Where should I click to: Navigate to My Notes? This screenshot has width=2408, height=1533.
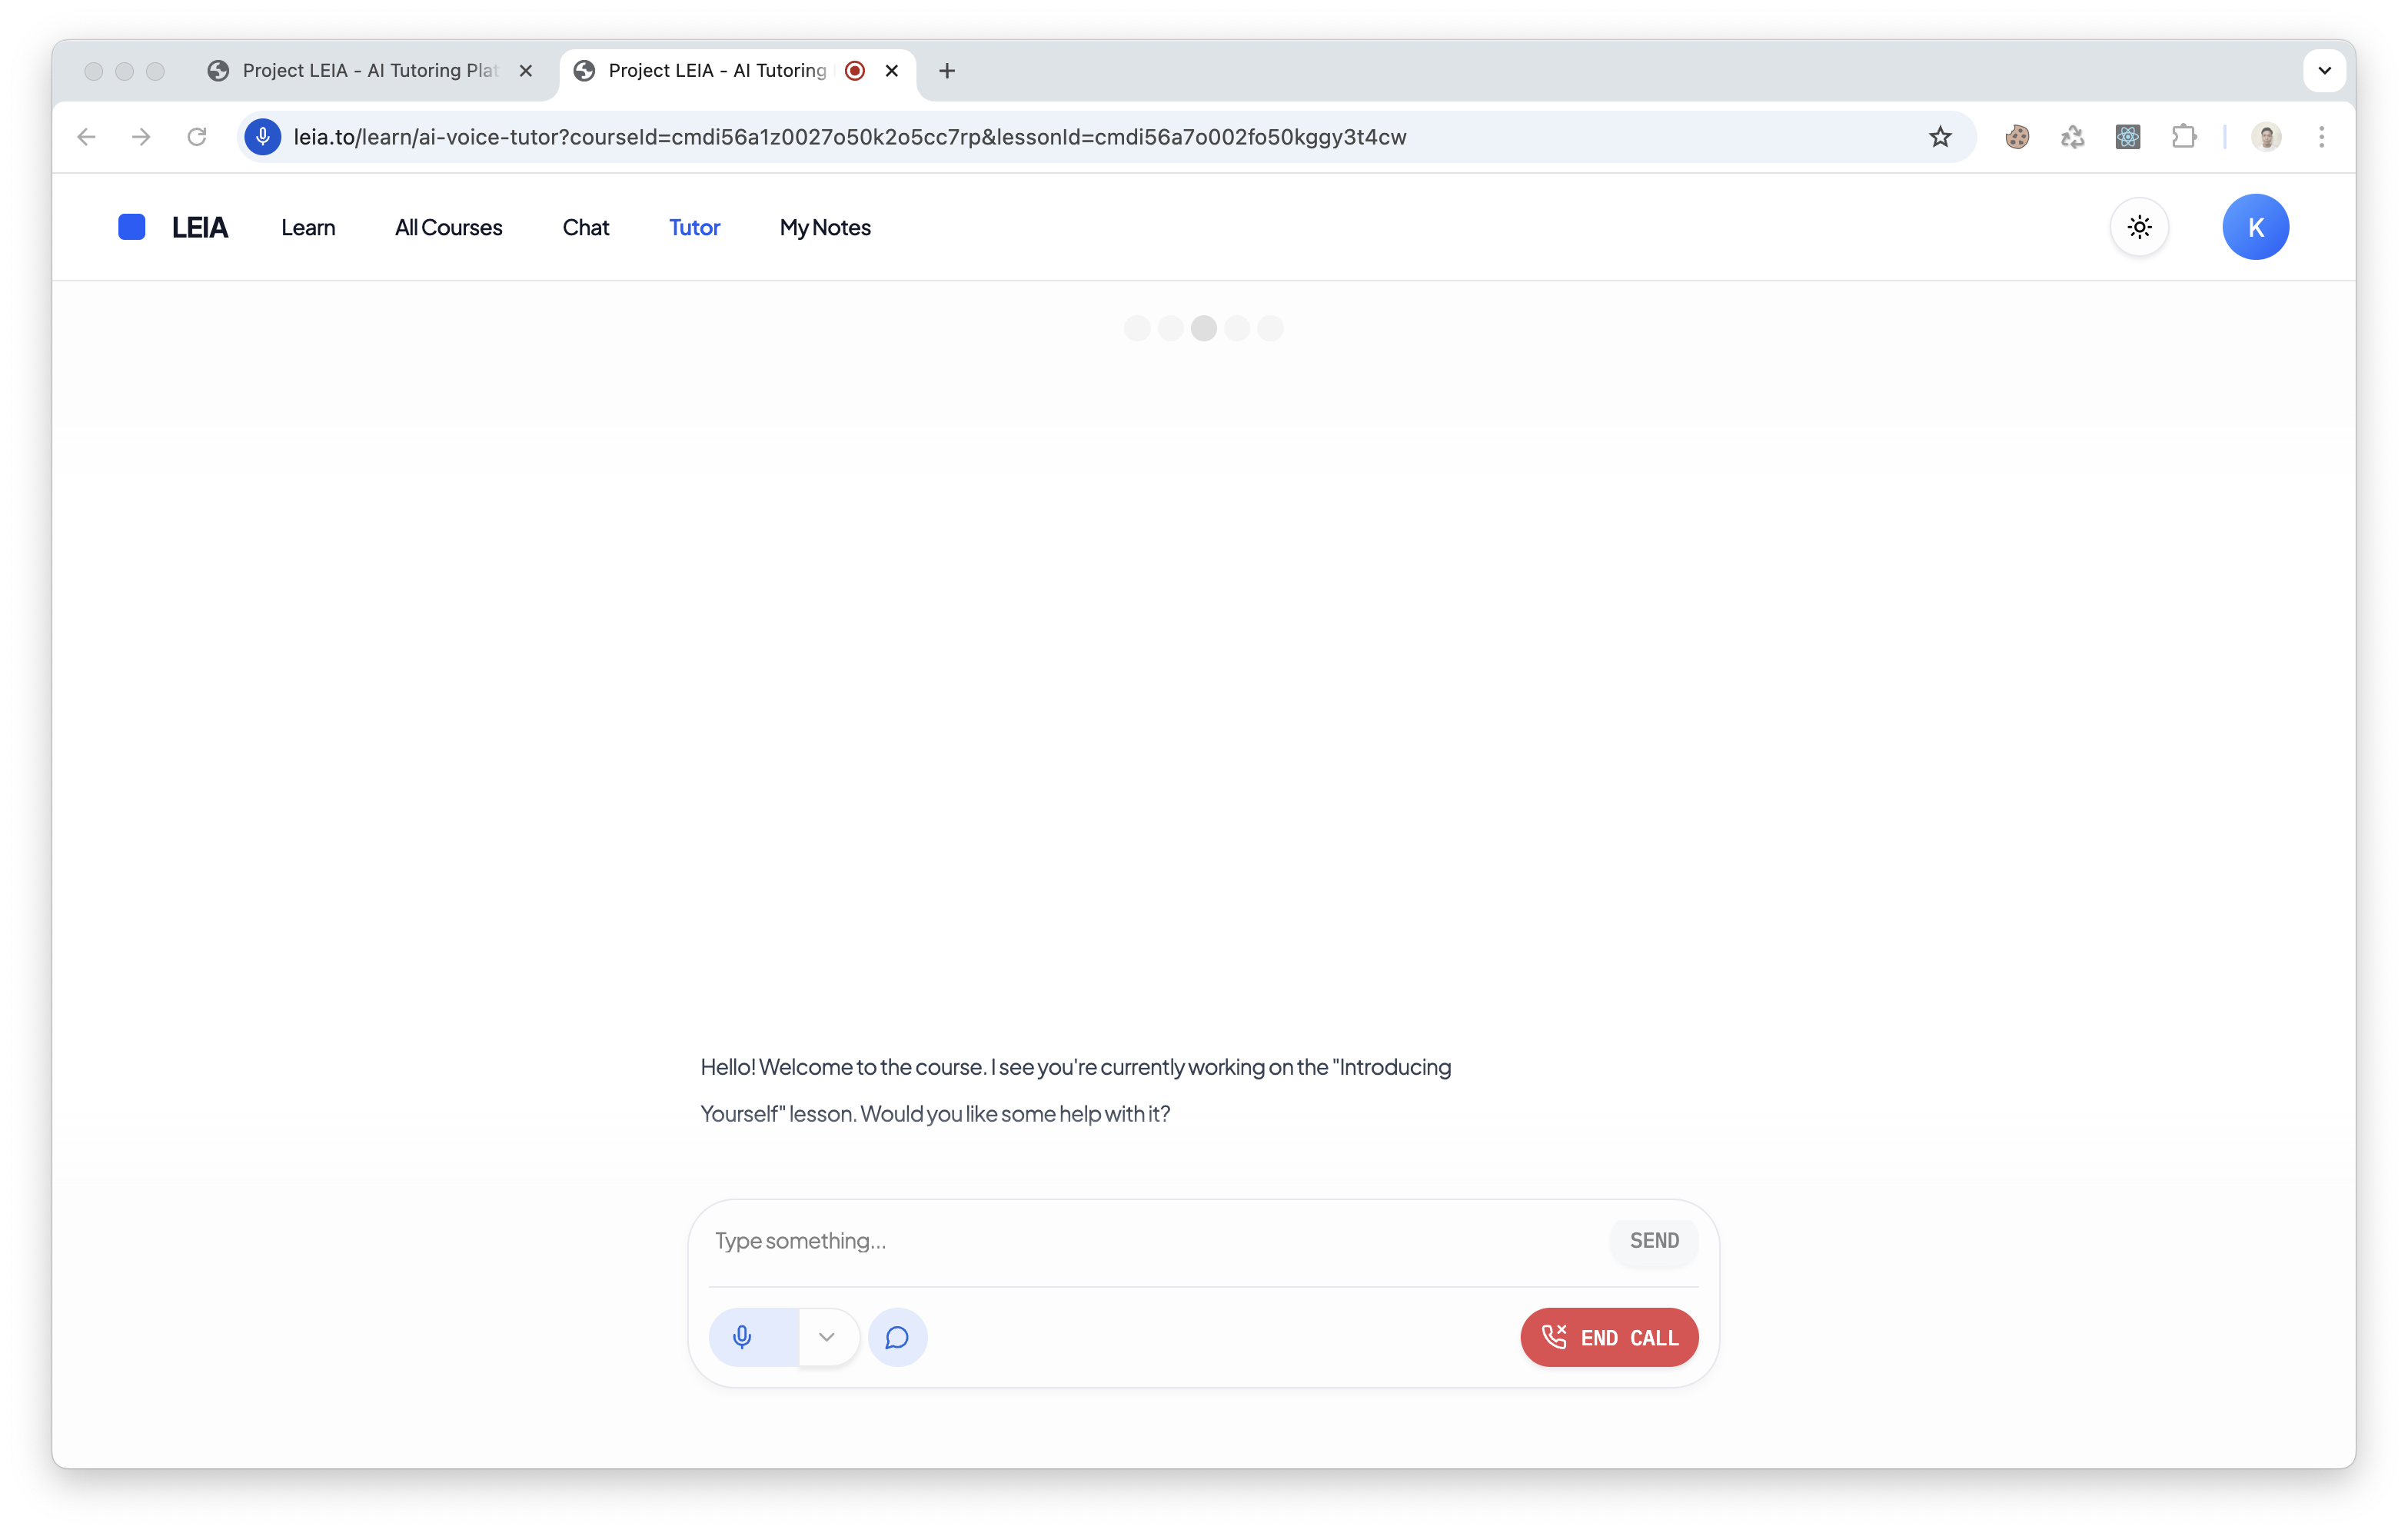[824, 228]
